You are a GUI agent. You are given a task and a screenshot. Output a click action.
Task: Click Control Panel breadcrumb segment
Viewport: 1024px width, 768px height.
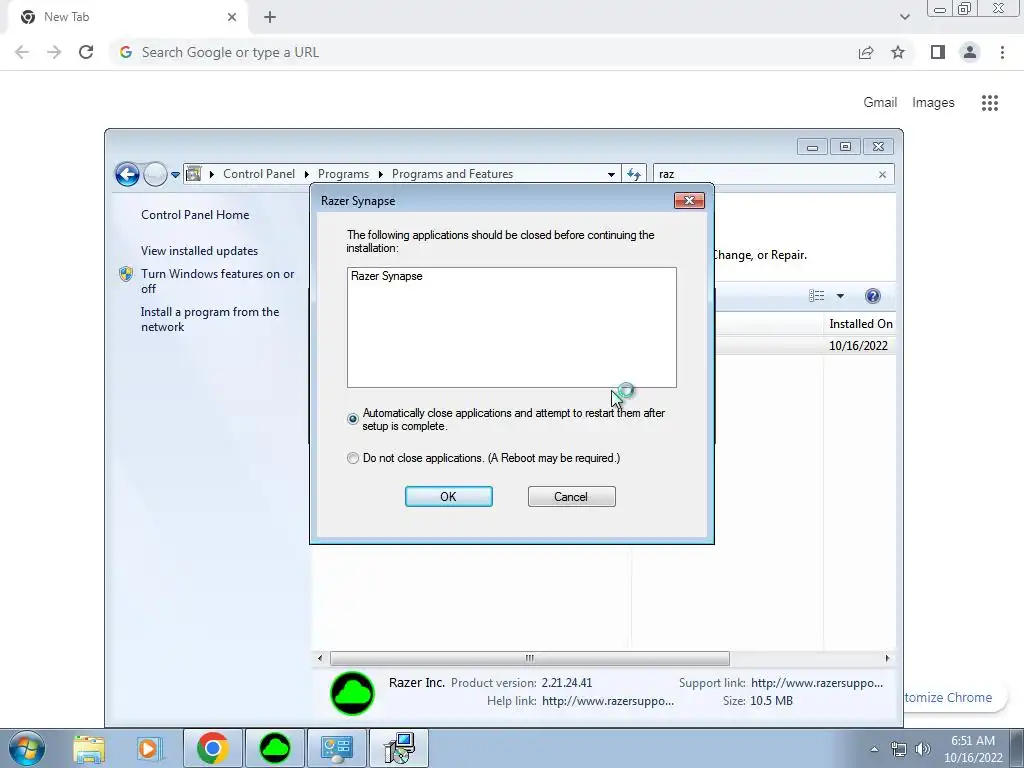pyautogui.click(x=259, y=174)
